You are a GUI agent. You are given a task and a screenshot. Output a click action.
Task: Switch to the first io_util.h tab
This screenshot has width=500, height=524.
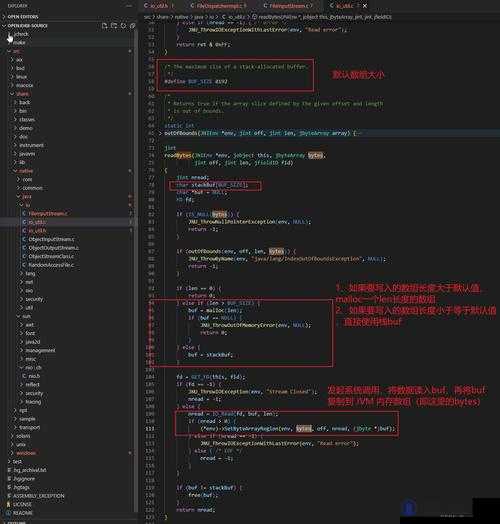159,6
